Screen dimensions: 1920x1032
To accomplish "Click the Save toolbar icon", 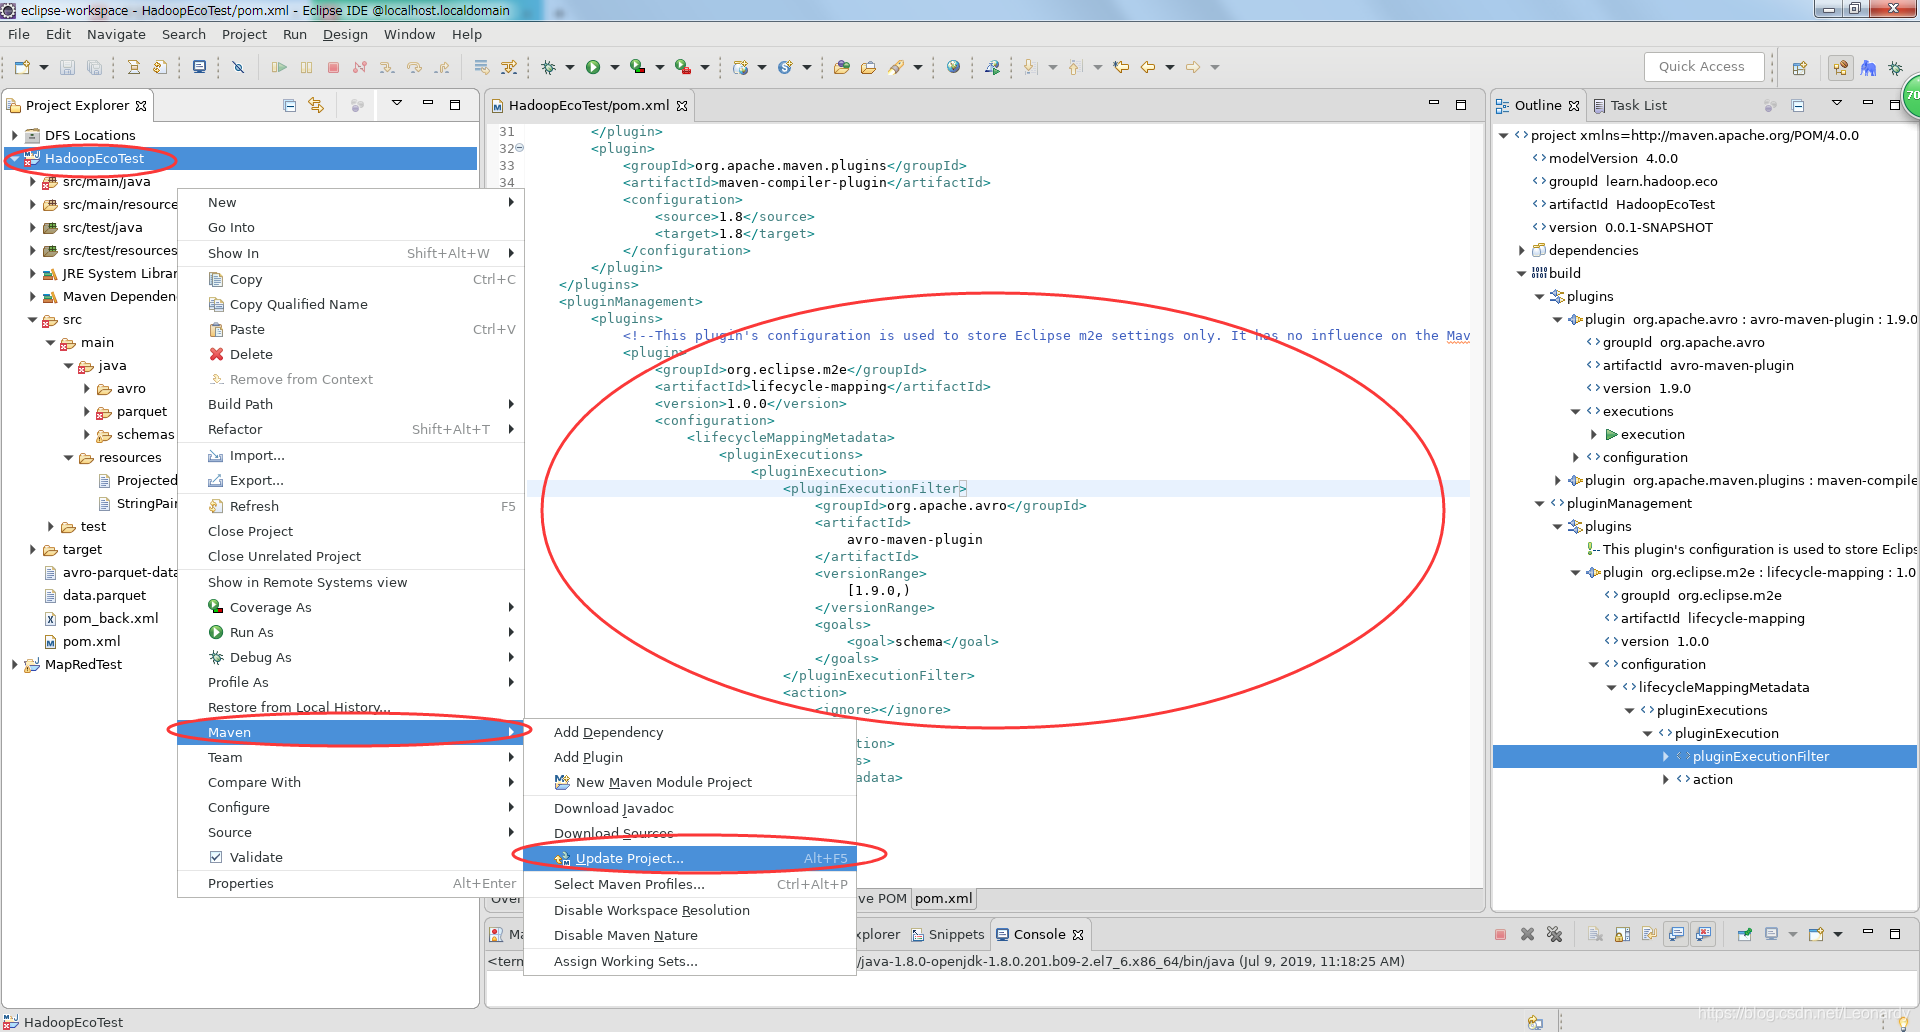I will point(67,67).
